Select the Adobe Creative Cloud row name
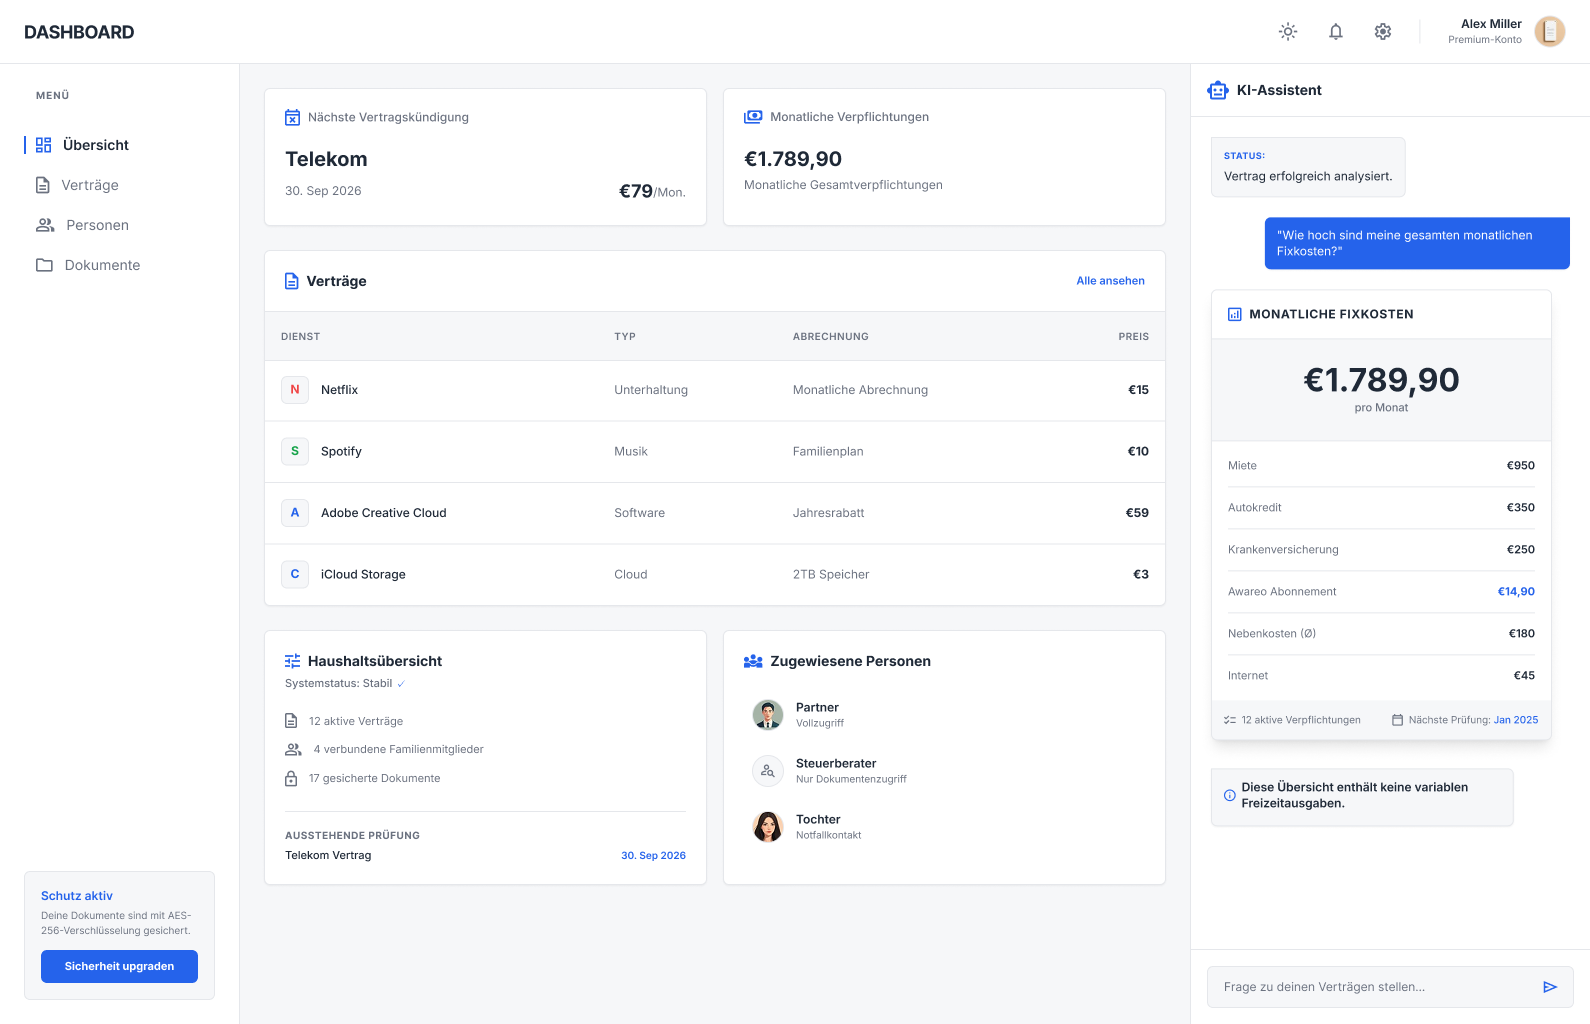 coord(384,513)
